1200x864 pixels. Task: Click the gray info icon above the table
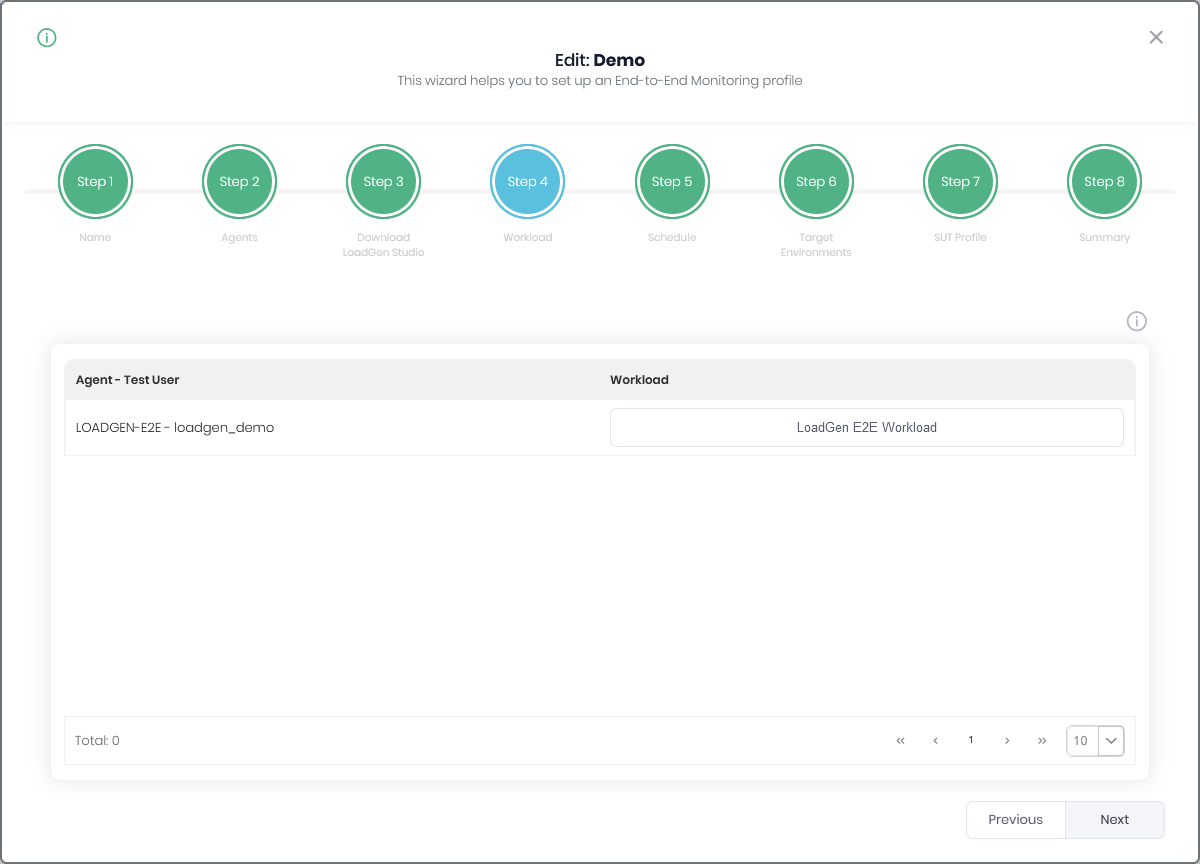pyautogui.click(x=1136, y=321)
